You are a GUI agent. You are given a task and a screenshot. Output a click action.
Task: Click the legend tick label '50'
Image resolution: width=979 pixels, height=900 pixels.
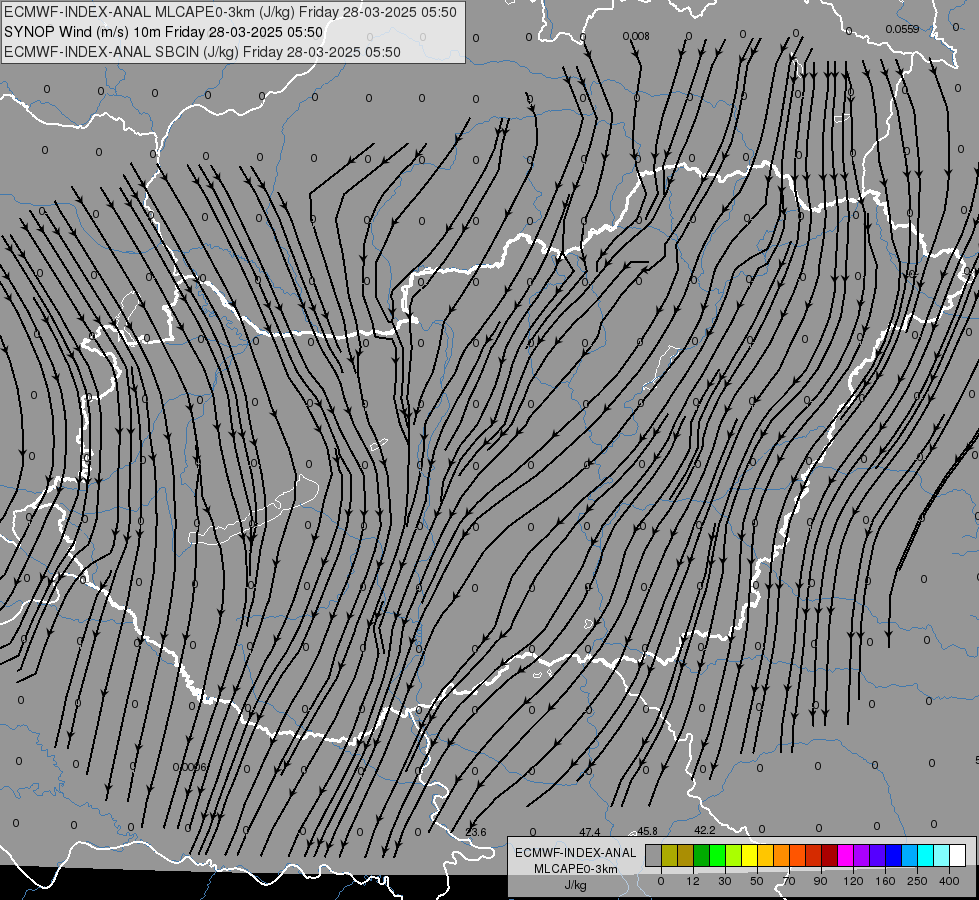tap(757, 881)
